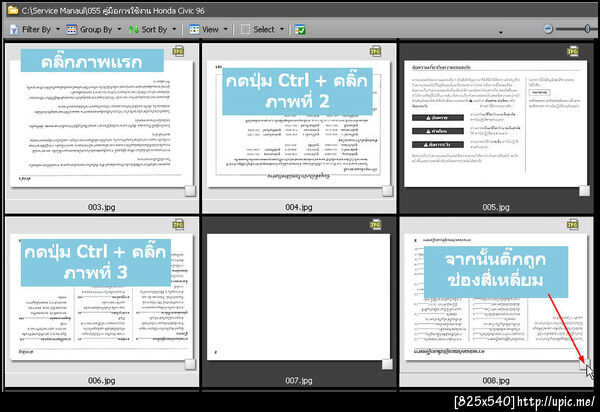Click the file name 004.jpg
This screenshot has height=412, width=600.
pos(298,207)
